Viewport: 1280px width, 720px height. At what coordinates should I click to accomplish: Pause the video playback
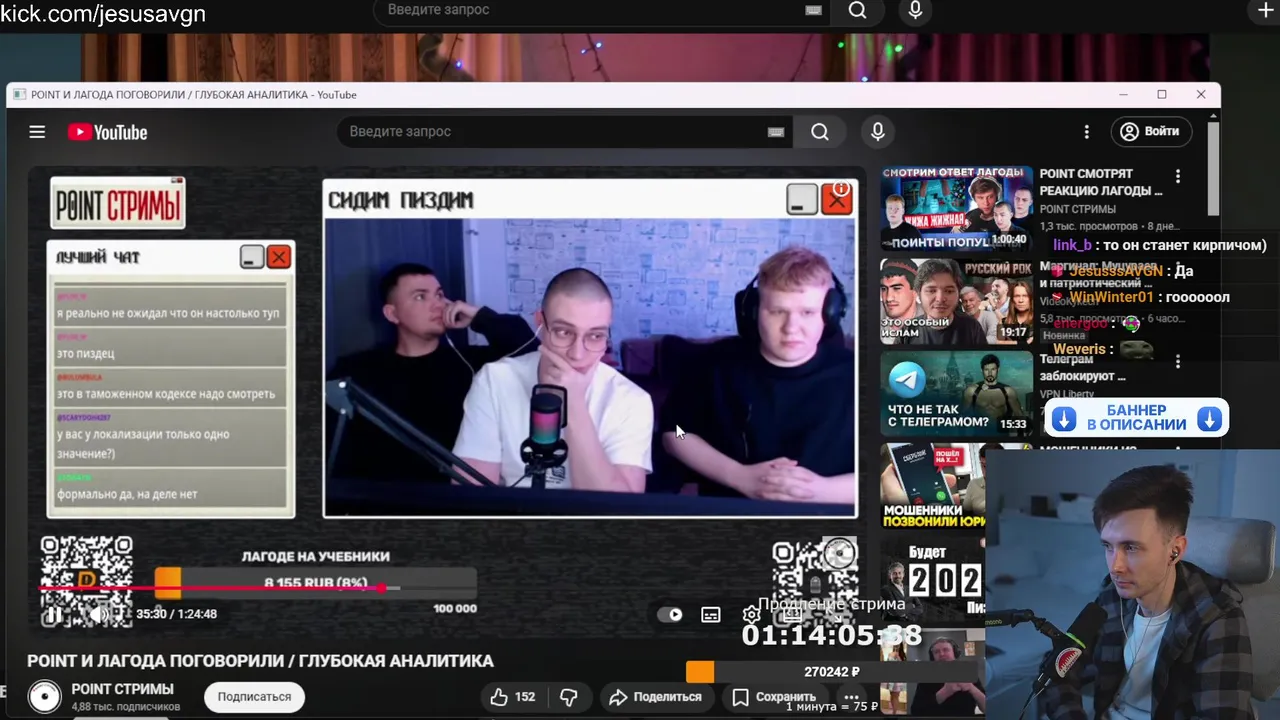[54, 614]
